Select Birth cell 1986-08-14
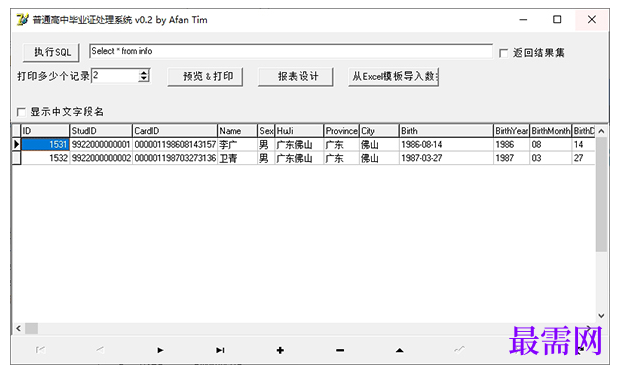 [446, 144]
